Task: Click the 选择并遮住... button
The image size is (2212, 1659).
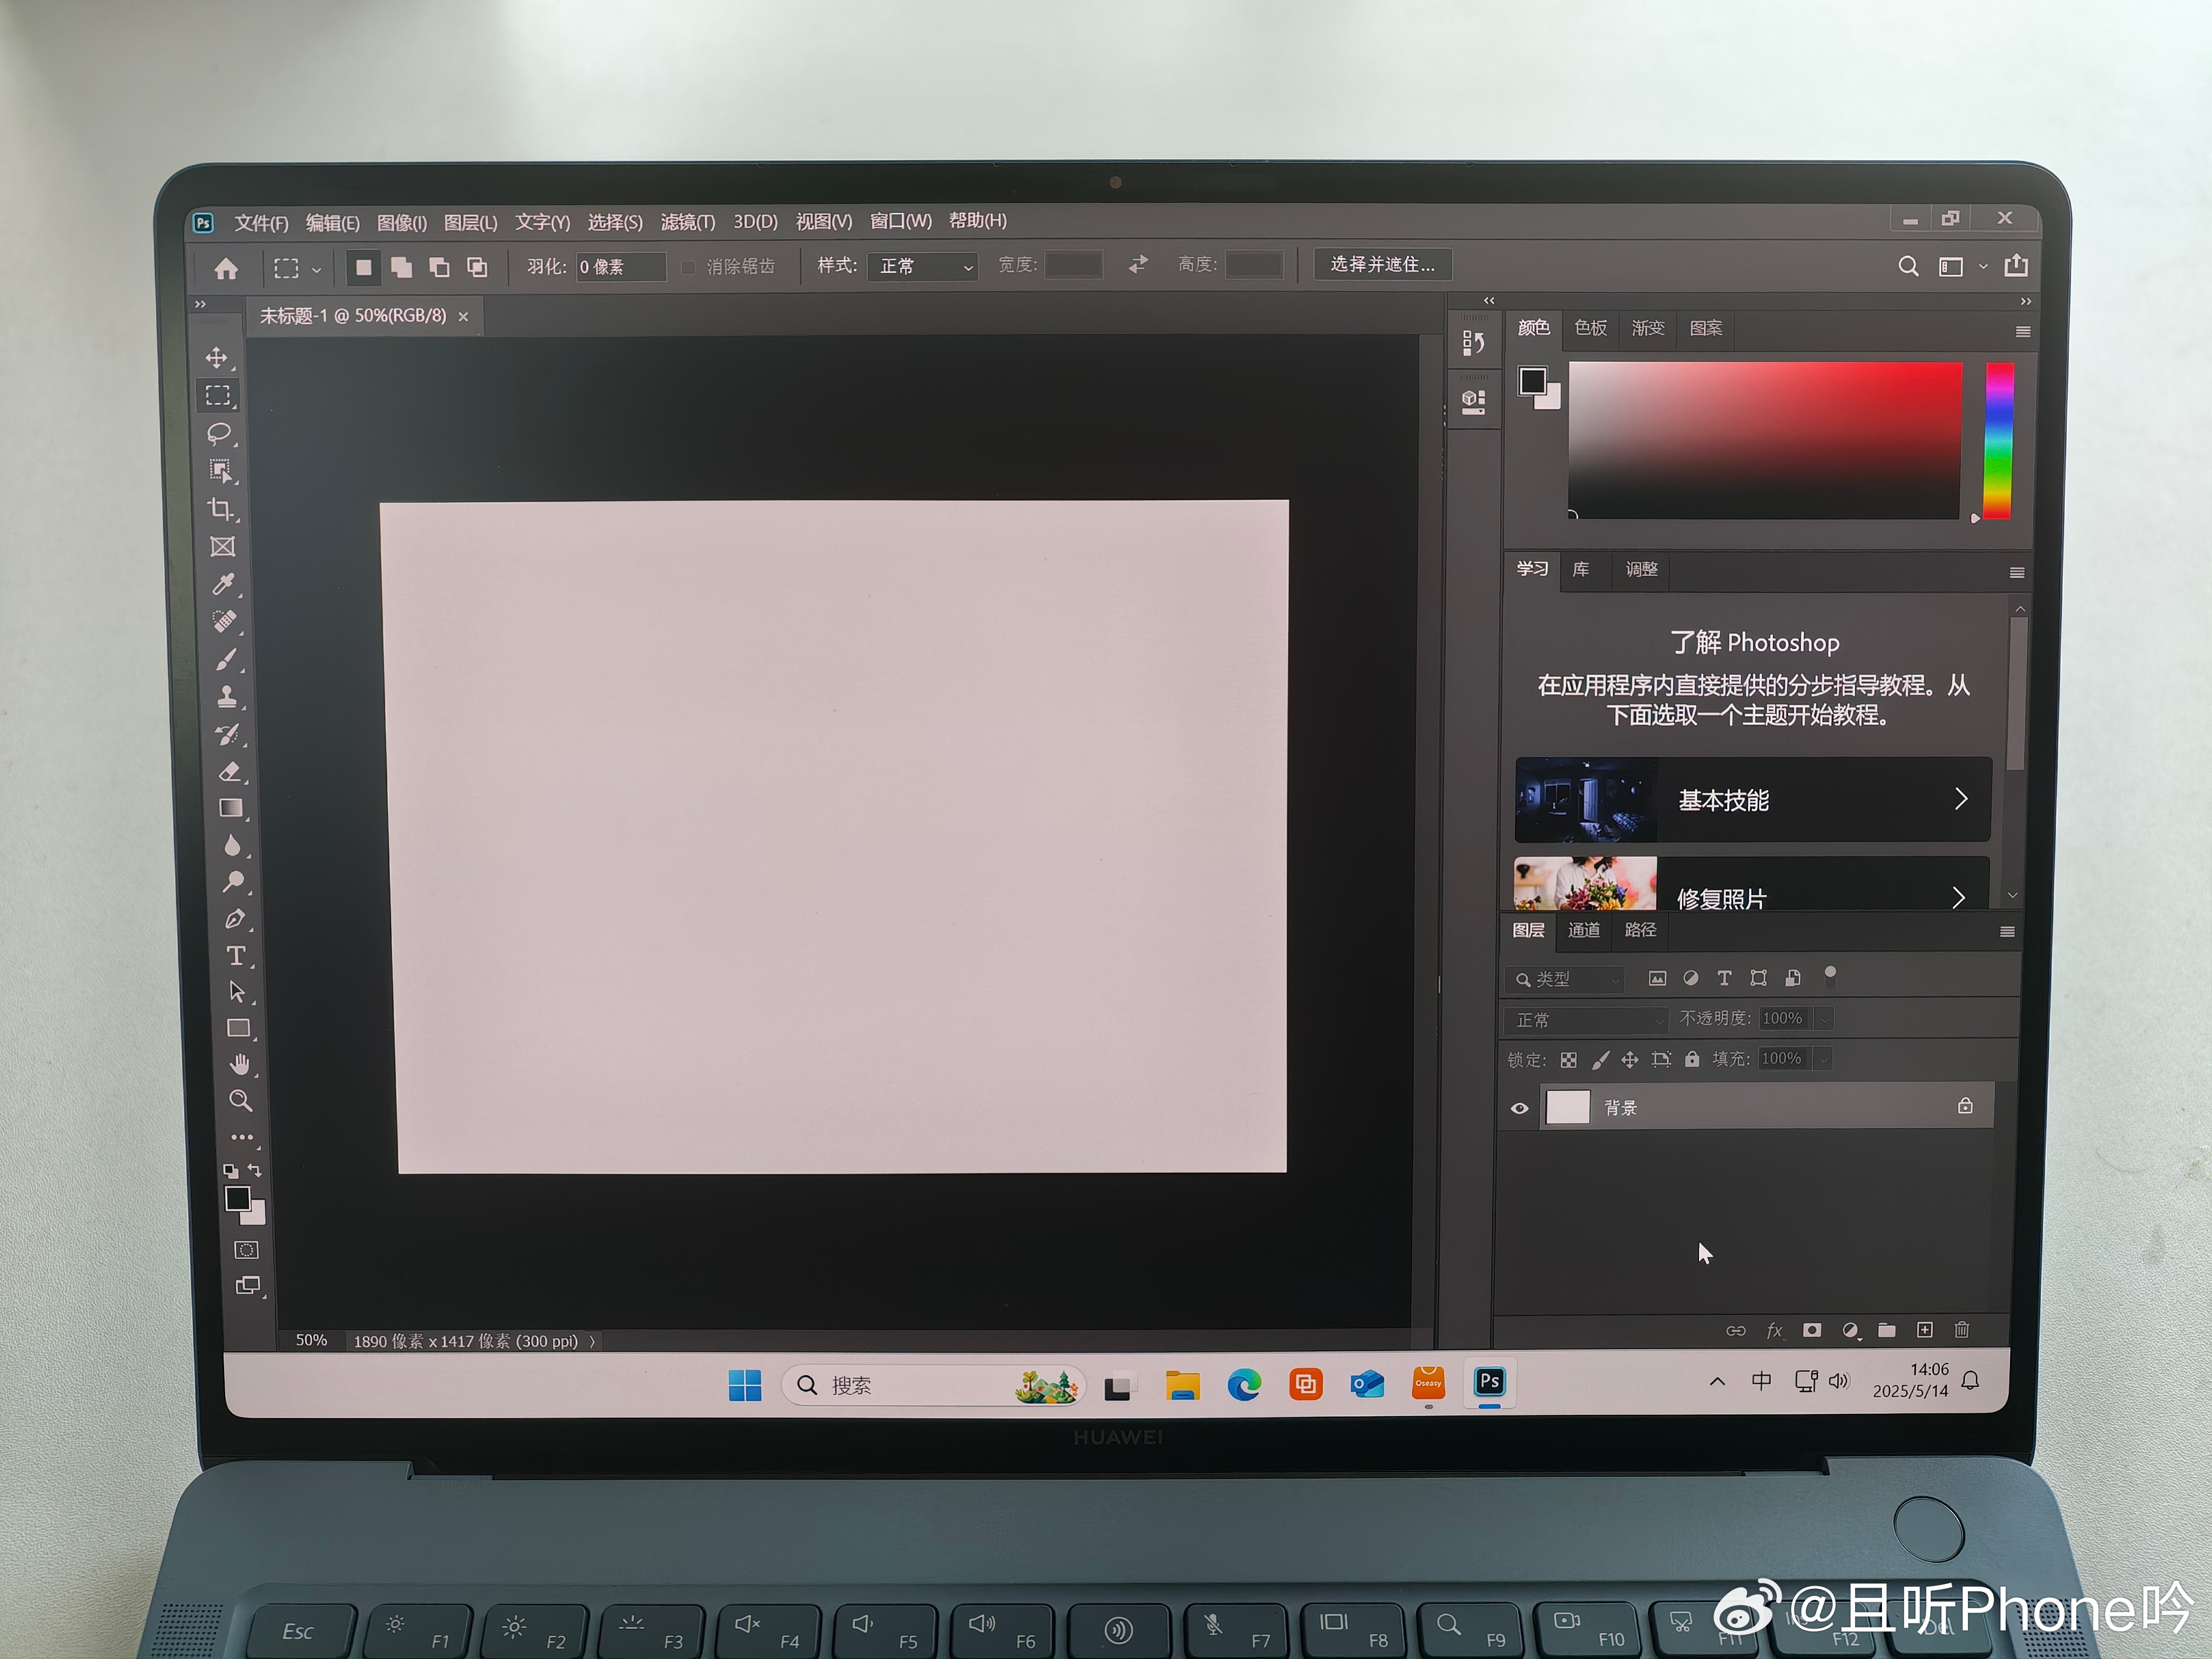Action: [x=1382, y=264]
